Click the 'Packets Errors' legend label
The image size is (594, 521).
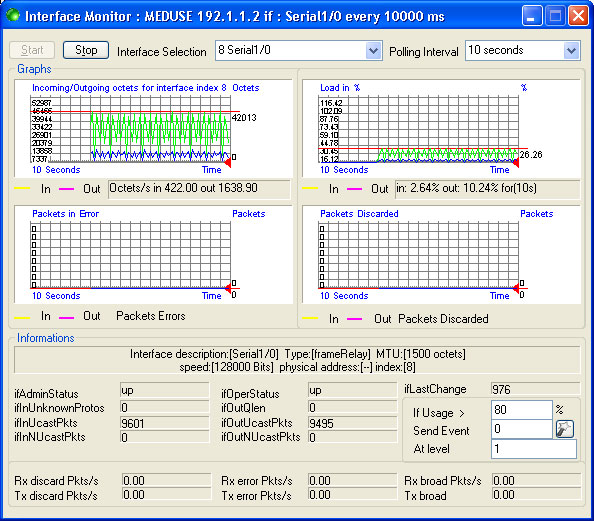[151, 316]
